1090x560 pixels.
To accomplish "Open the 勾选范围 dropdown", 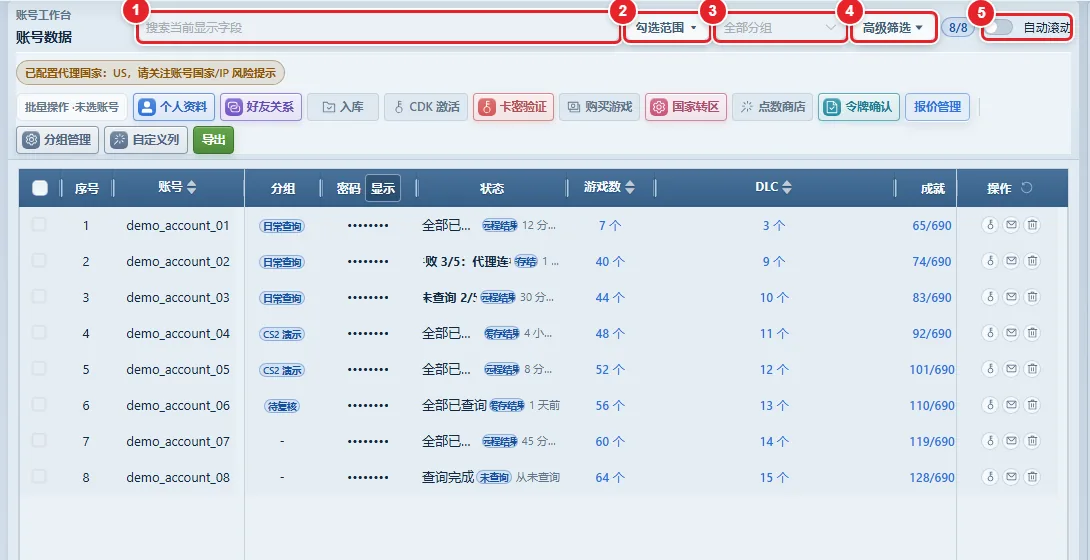I will [x=666, y=28].
